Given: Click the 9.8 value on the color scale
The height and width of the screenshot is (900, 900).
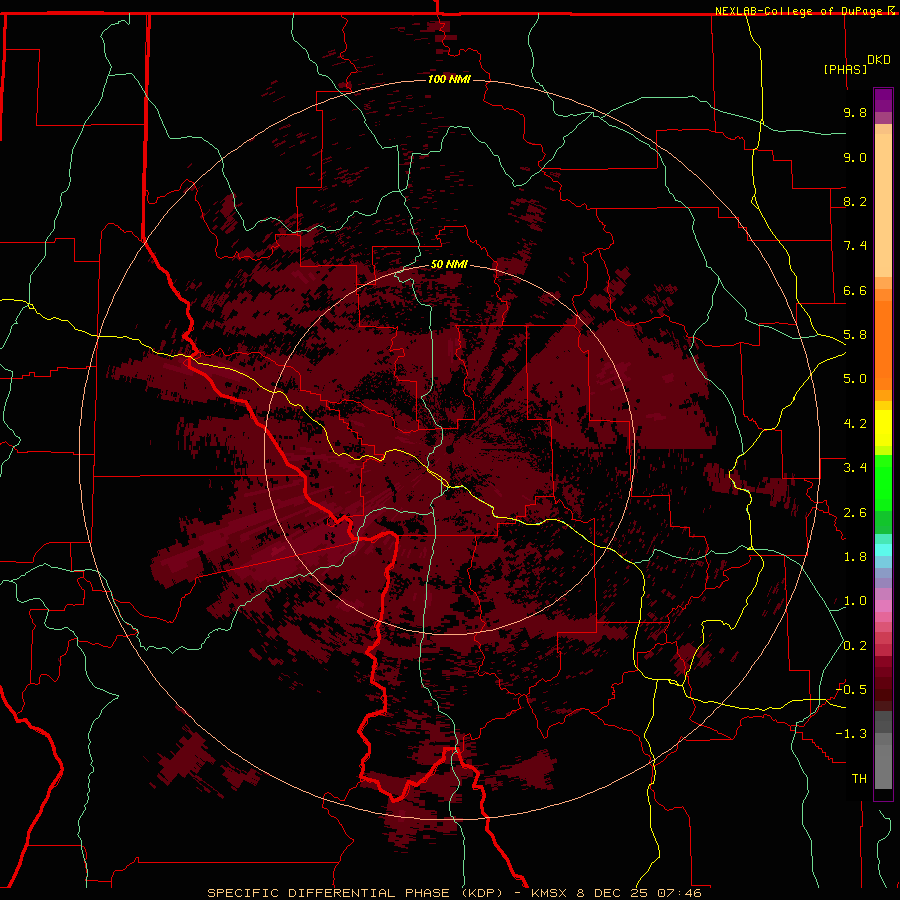Looking at the screenshot, I should click(x=855, y=112).
